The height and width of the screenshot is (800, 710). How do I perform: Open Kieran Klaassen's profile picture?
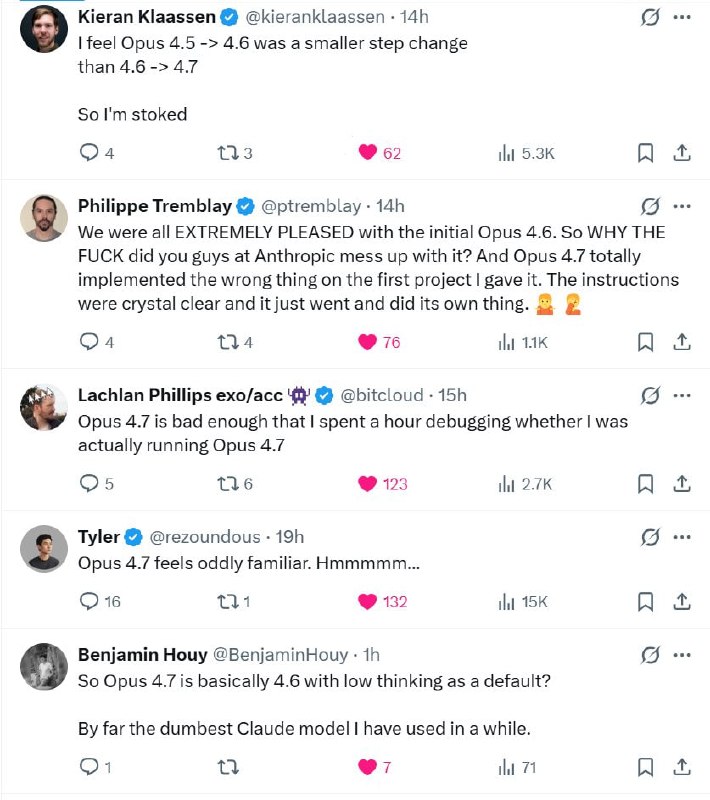click(x=44, y=29)
